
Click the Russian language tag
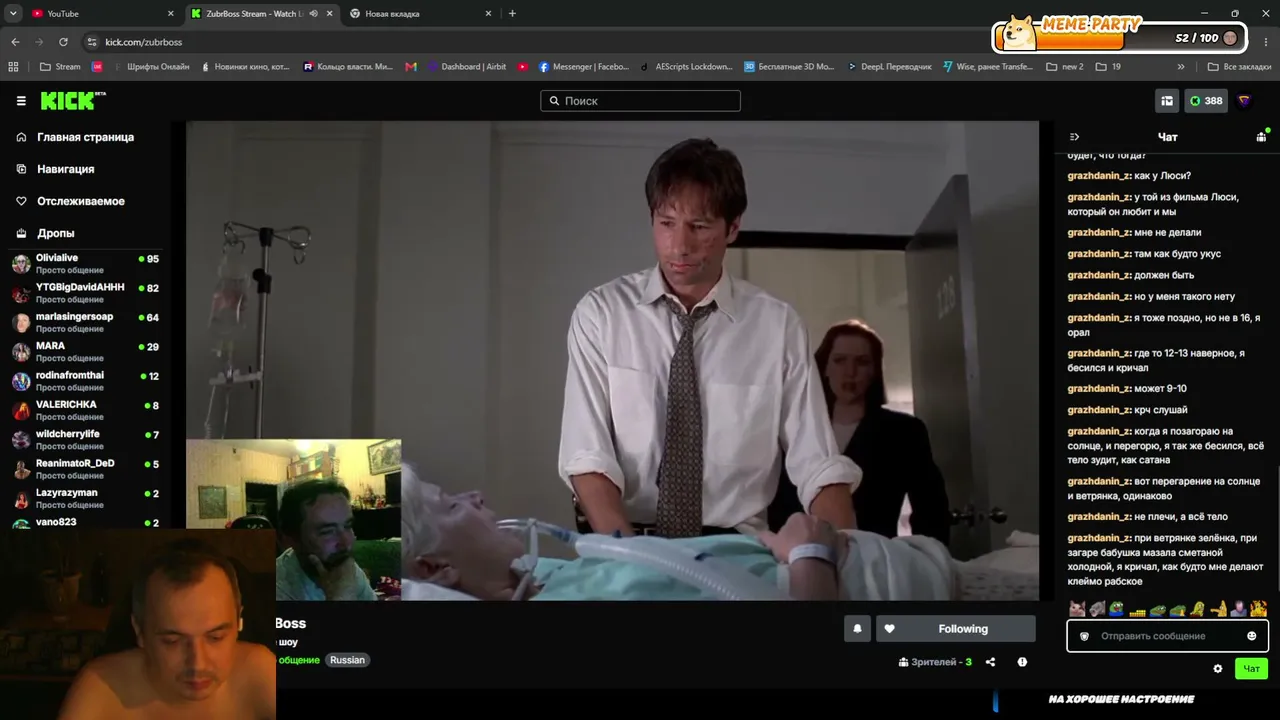[x=347, y=660]
